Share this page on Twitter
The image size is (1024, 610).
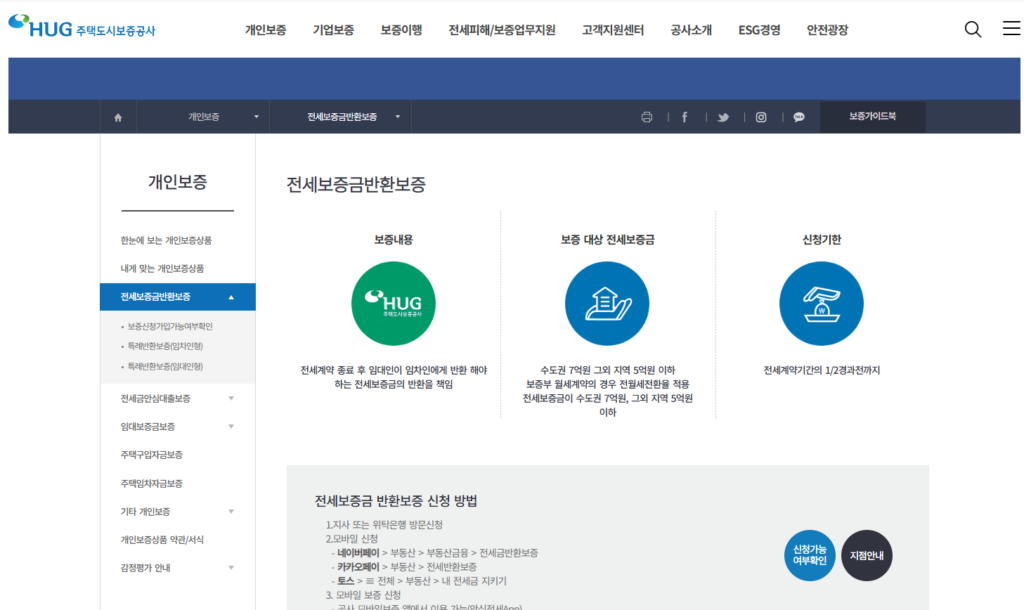point(723,118)
